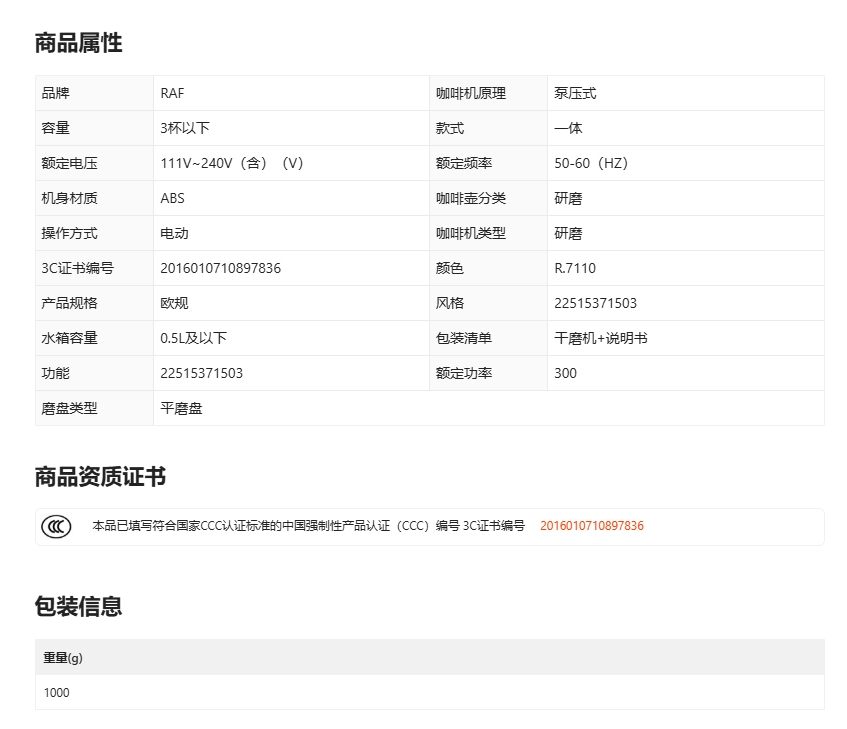Click the 额定功率 value 300

(x=565, y=373)
